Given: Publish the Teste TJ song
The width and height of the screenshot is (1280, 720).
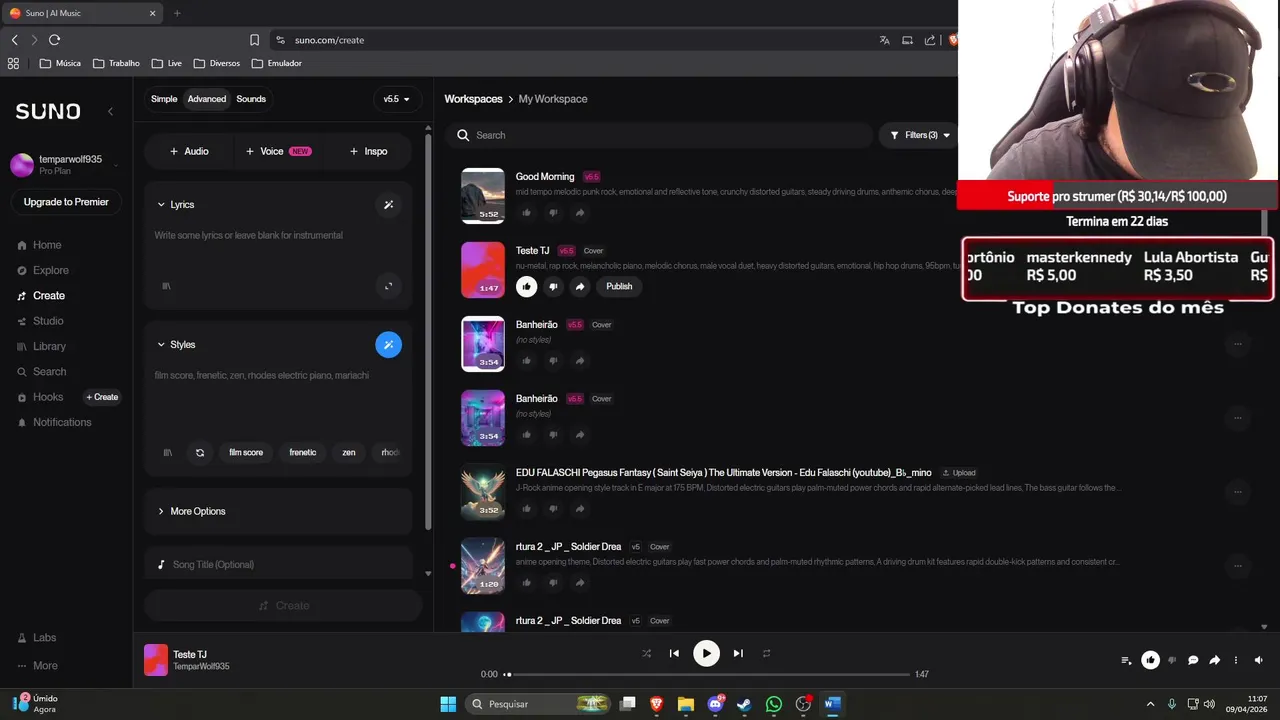Looking at the screenshot, I should tap(619, 286).
